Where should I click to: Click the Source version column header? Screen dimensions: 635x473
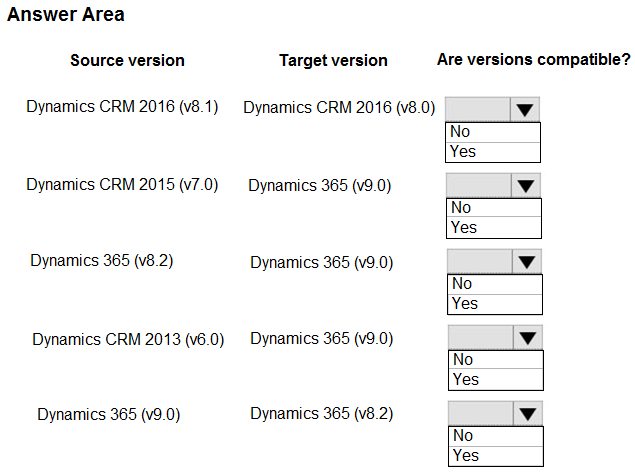click(x=127, y=60)
